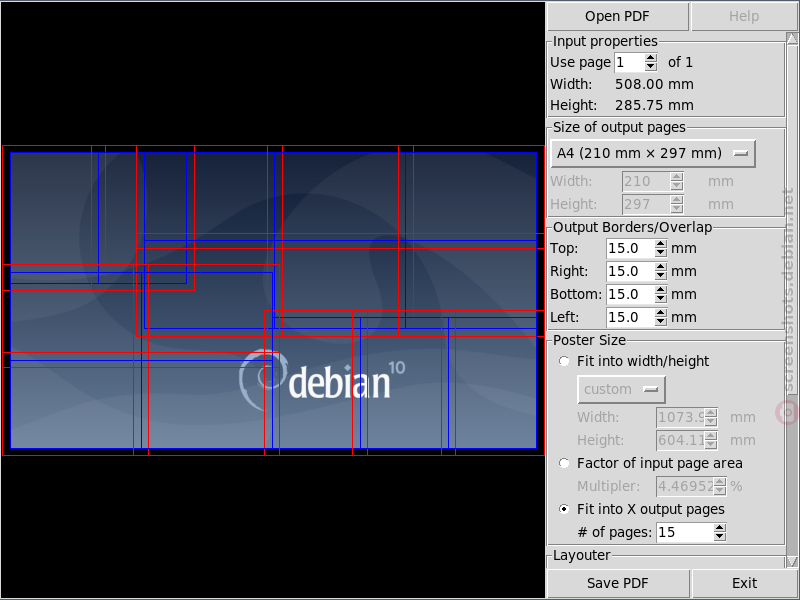Save the poster with Save PDF
This screenshot has height=600, width=800.
pyautogui.click(x=617, y=583)
